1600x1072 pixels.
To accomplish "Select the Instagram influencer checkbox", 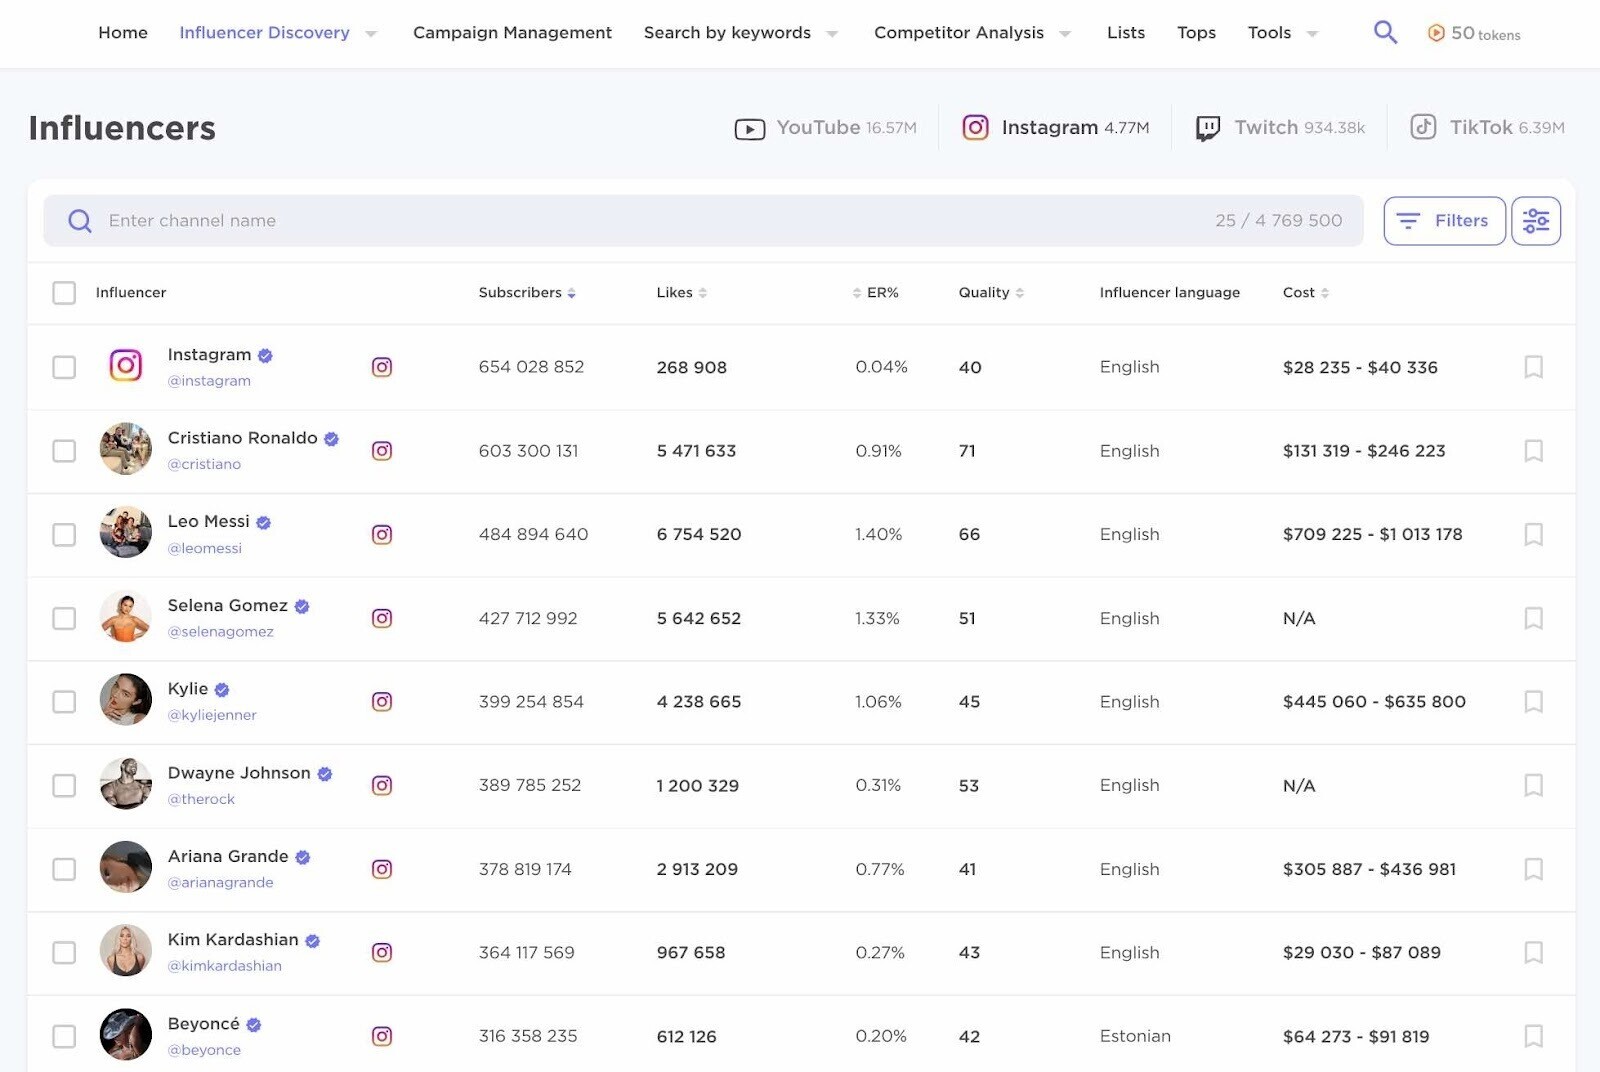I will pyautogui.click(x=64, y=367).
